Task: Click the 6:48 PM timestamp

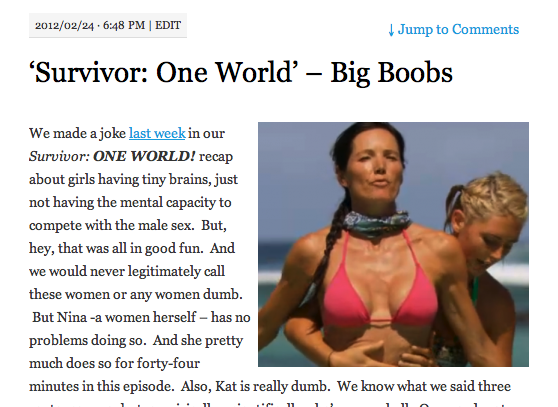Action: (124, 25)
